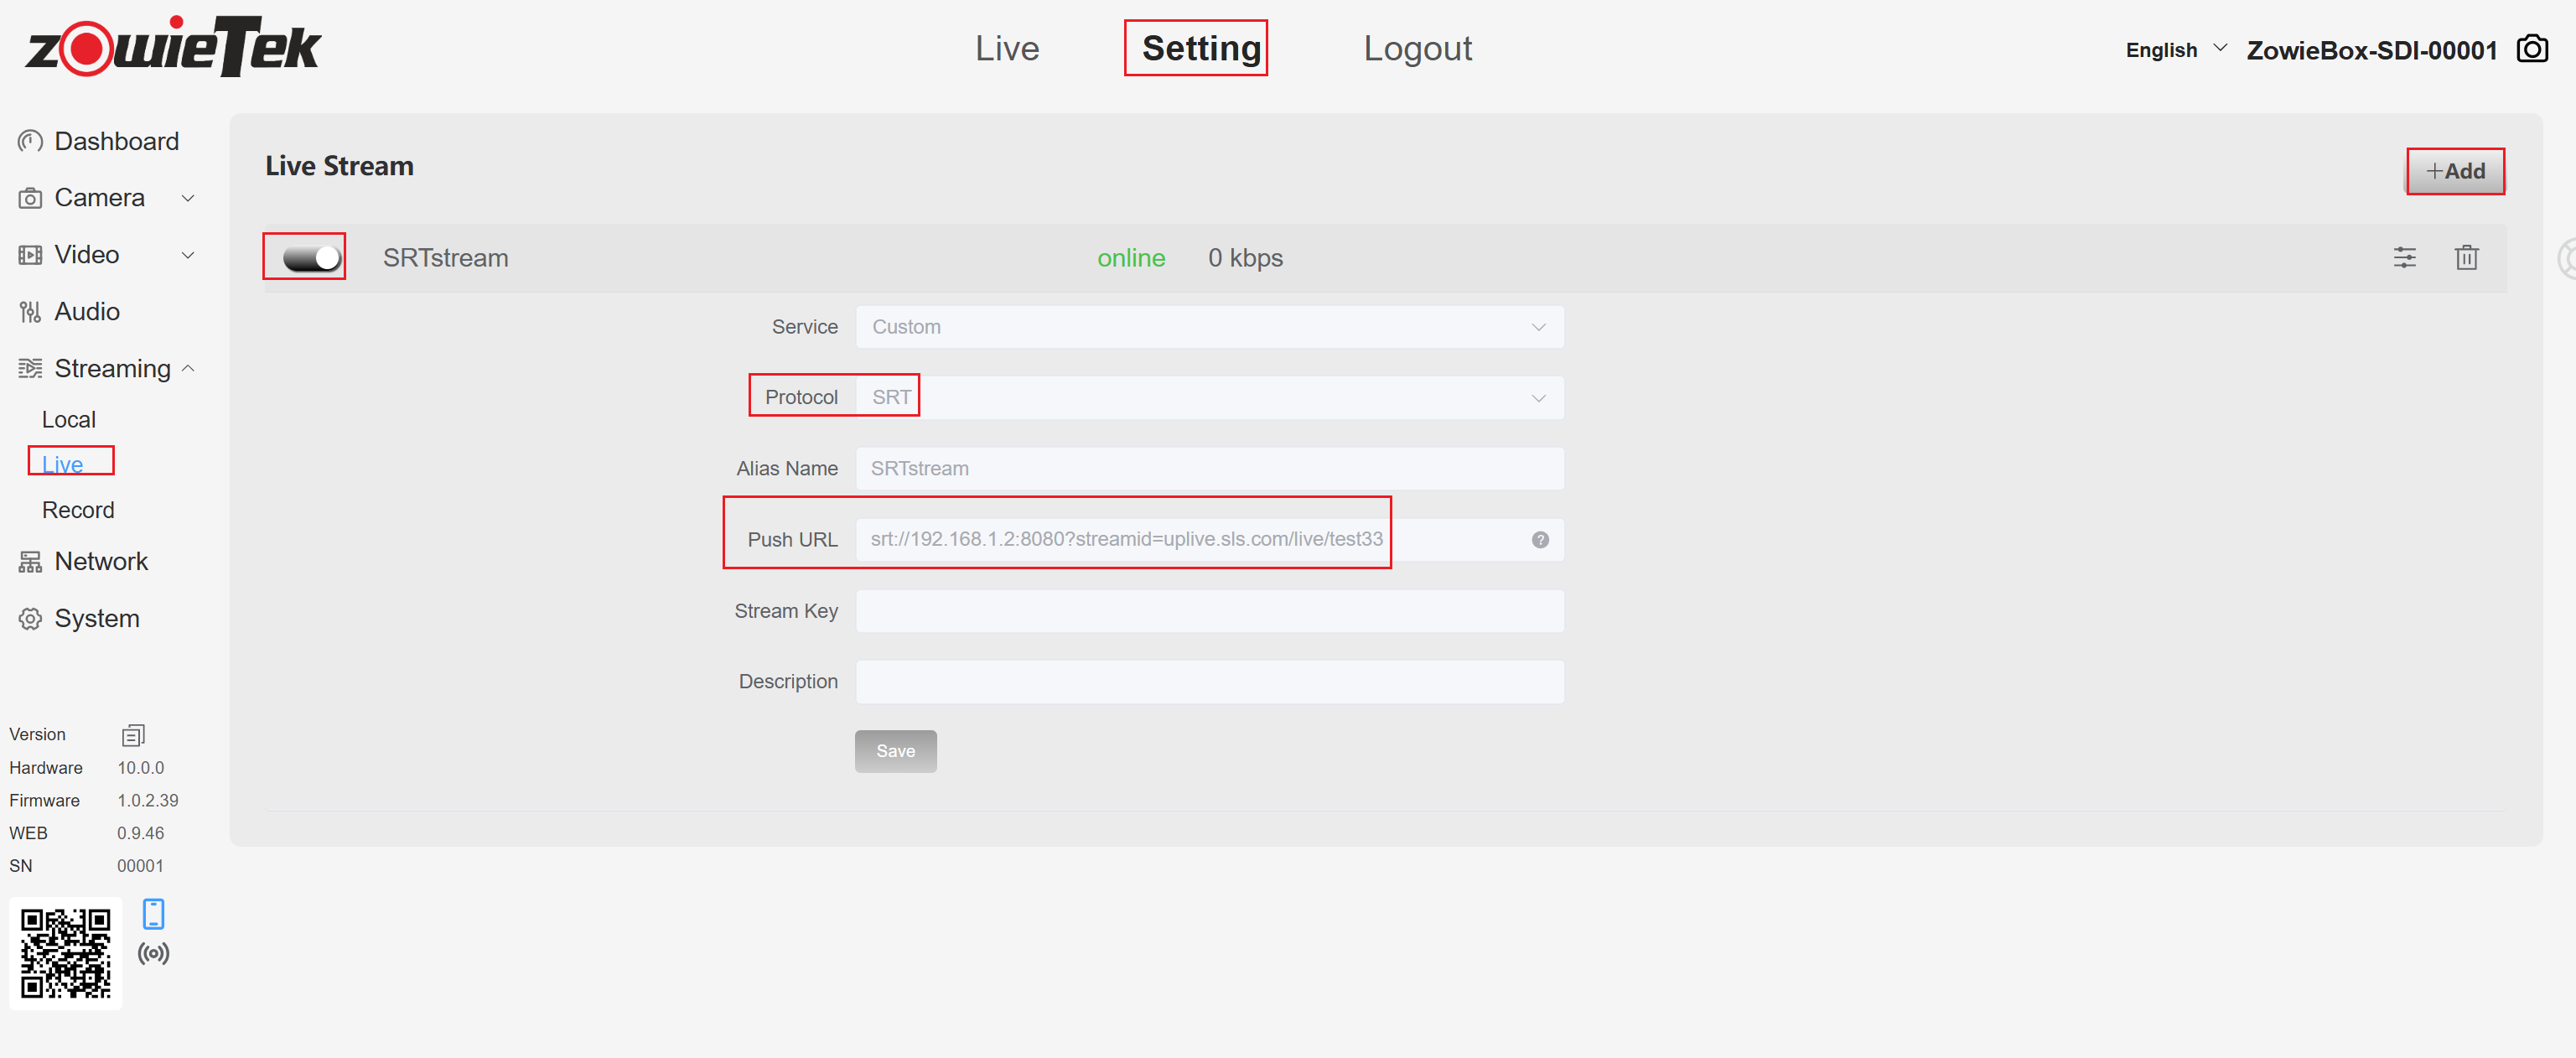Click the broadcast signal icon near QR code
This screenshot has height=1058, width=2576.
click(x=153, y=953)
